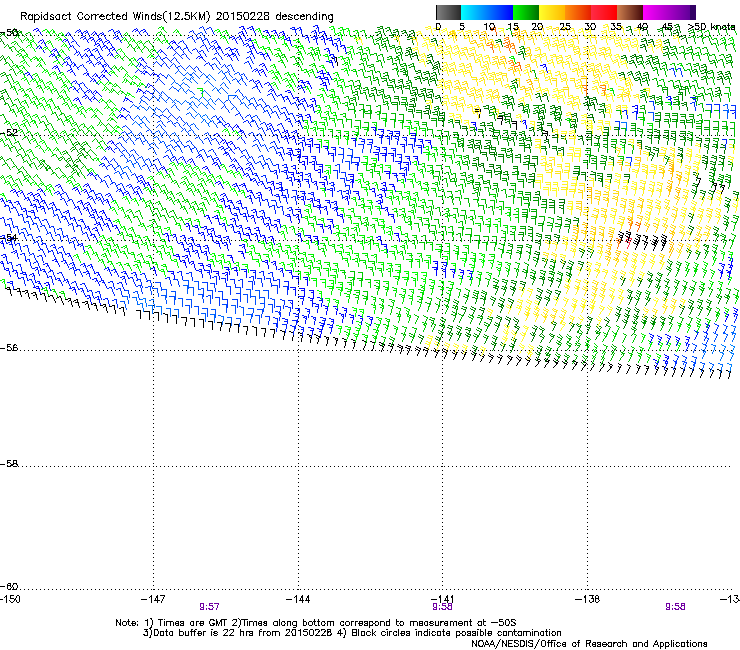Click the 'NOAA/NESDIS/Office of Research and Applications' credit
The image size is (740, 650).
tap(589, 644)
